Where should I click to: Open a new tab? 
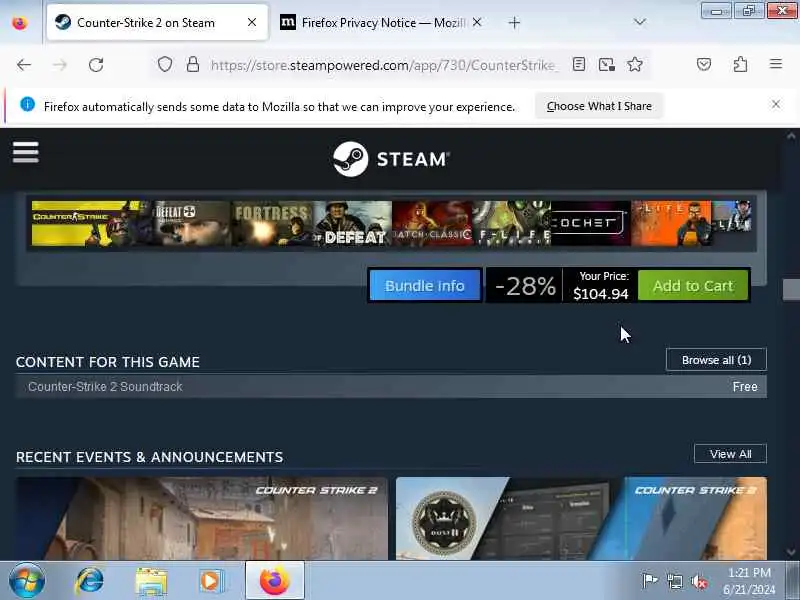click(x=514, y=22)
